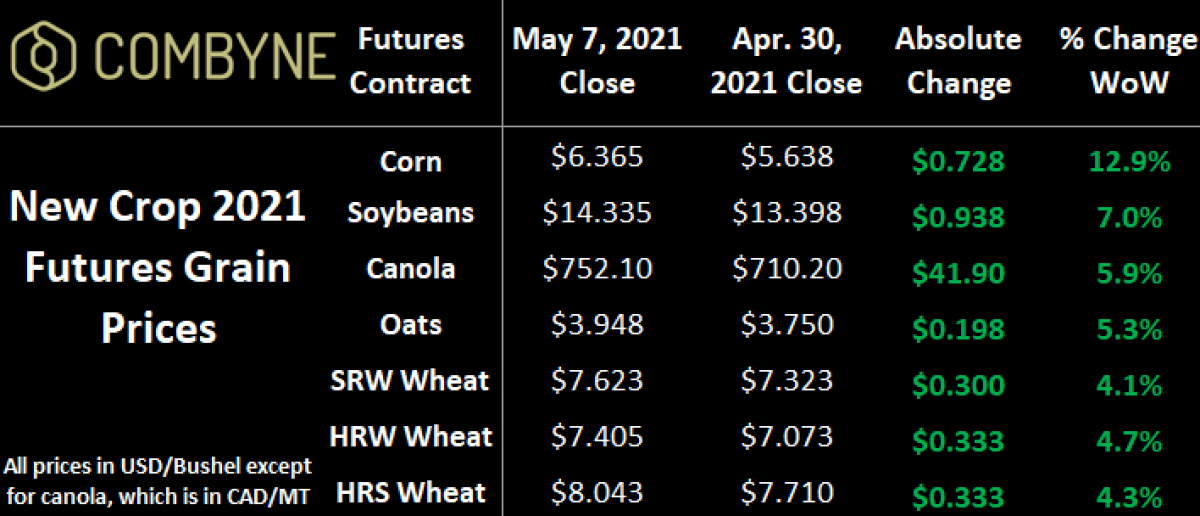Select the Soybeans row label

point(410,213)
